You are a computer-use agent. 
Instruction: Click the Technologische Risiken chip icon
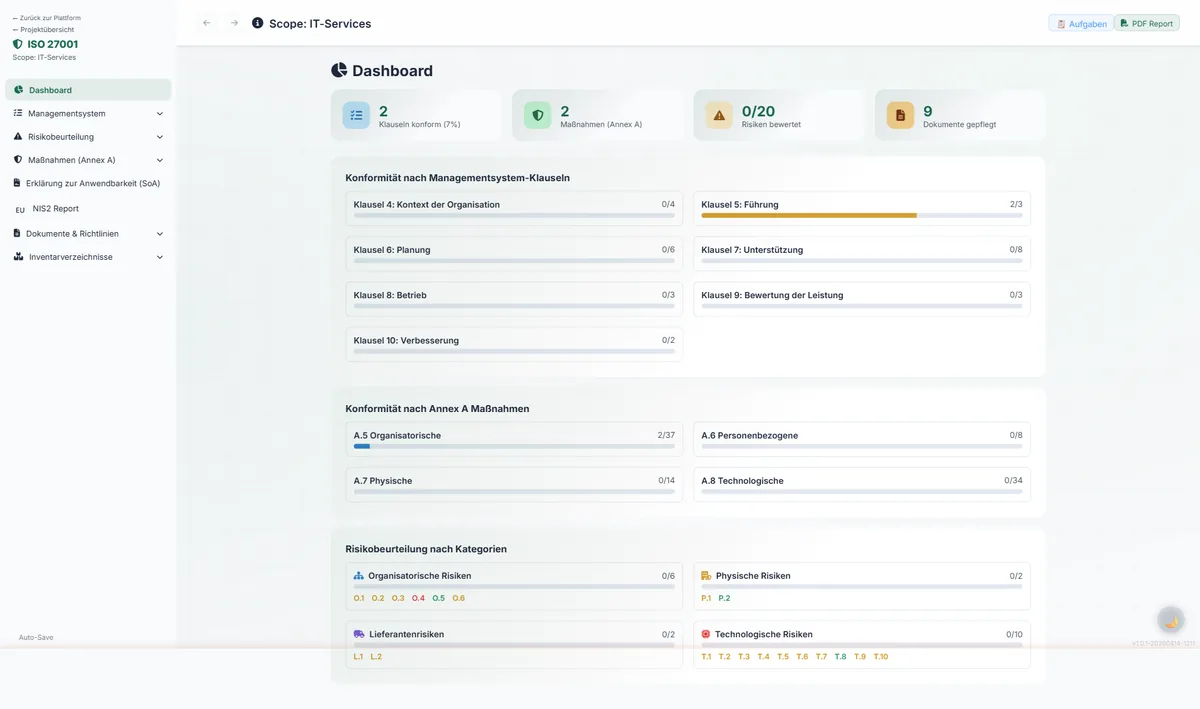pos(706,634)
